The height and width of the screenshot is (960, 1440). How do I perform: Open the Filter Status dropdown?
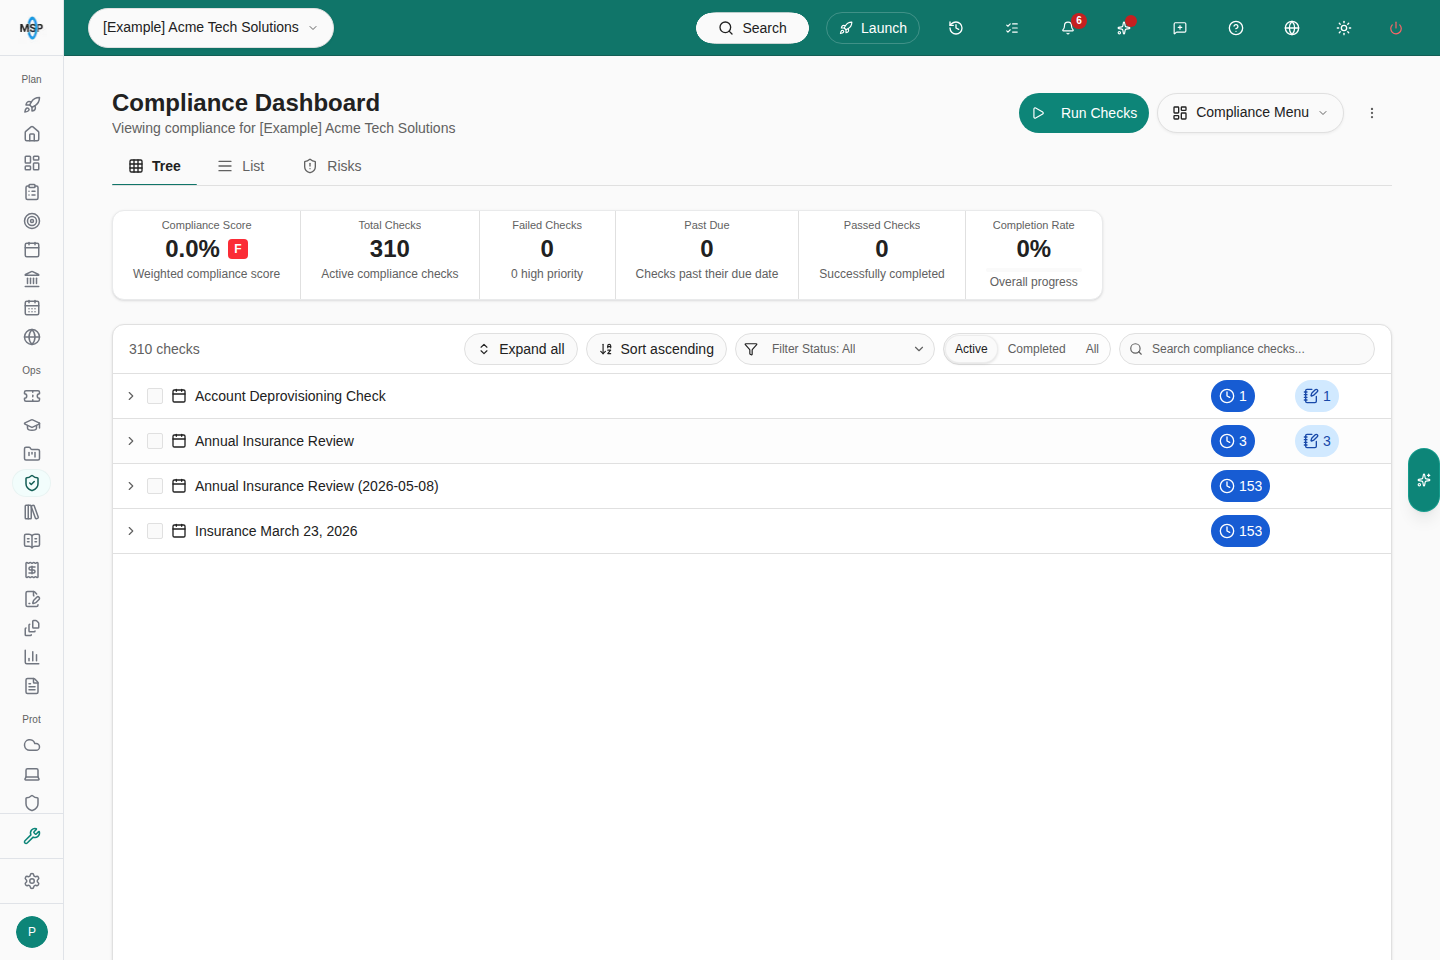pyautogui.click(x=835, y=349)
